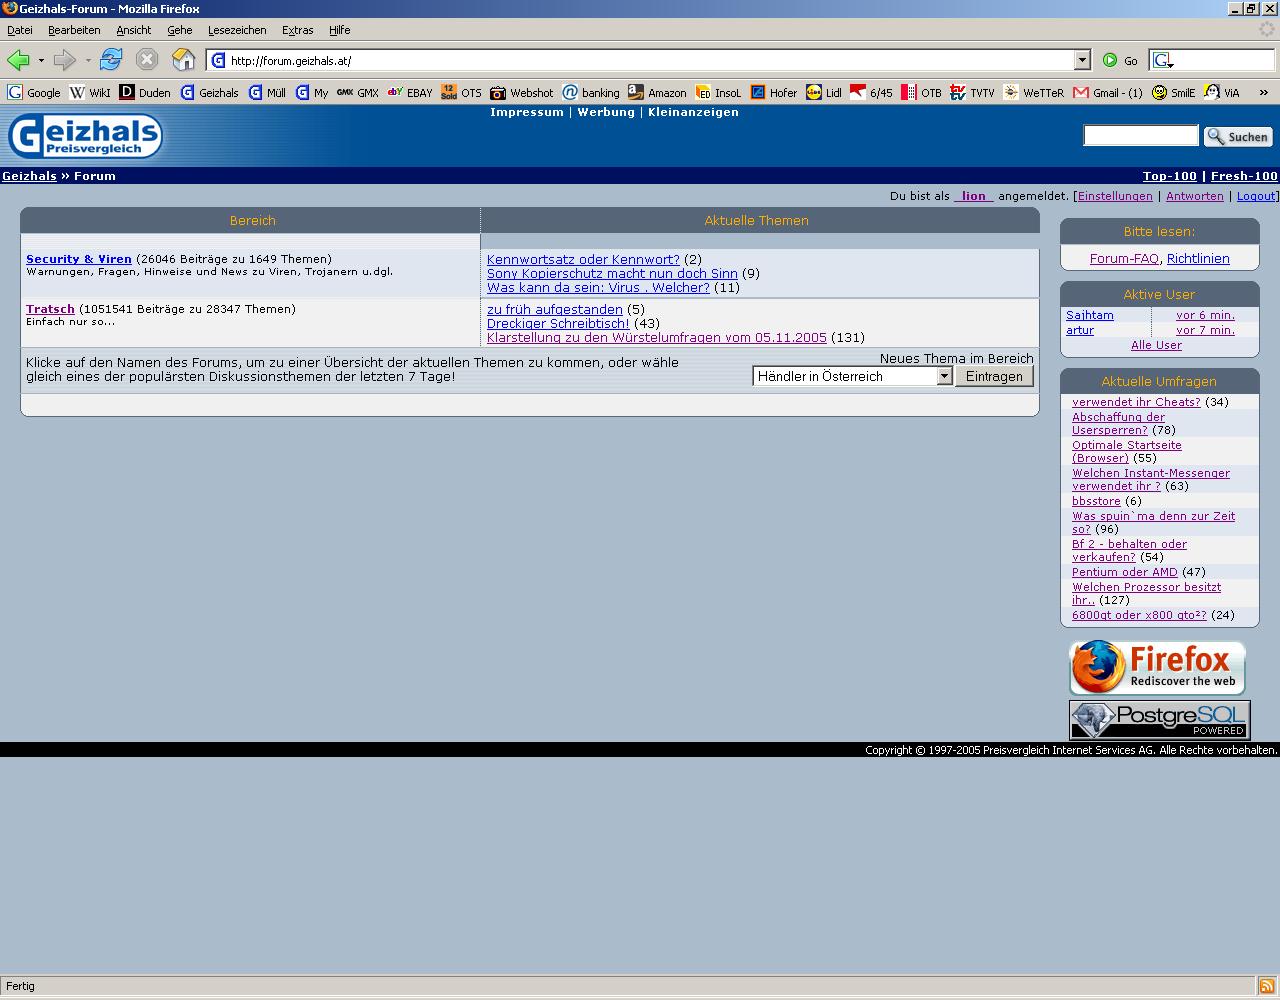Click the Geizhals forum search input field

click(x=1141, y=136)
